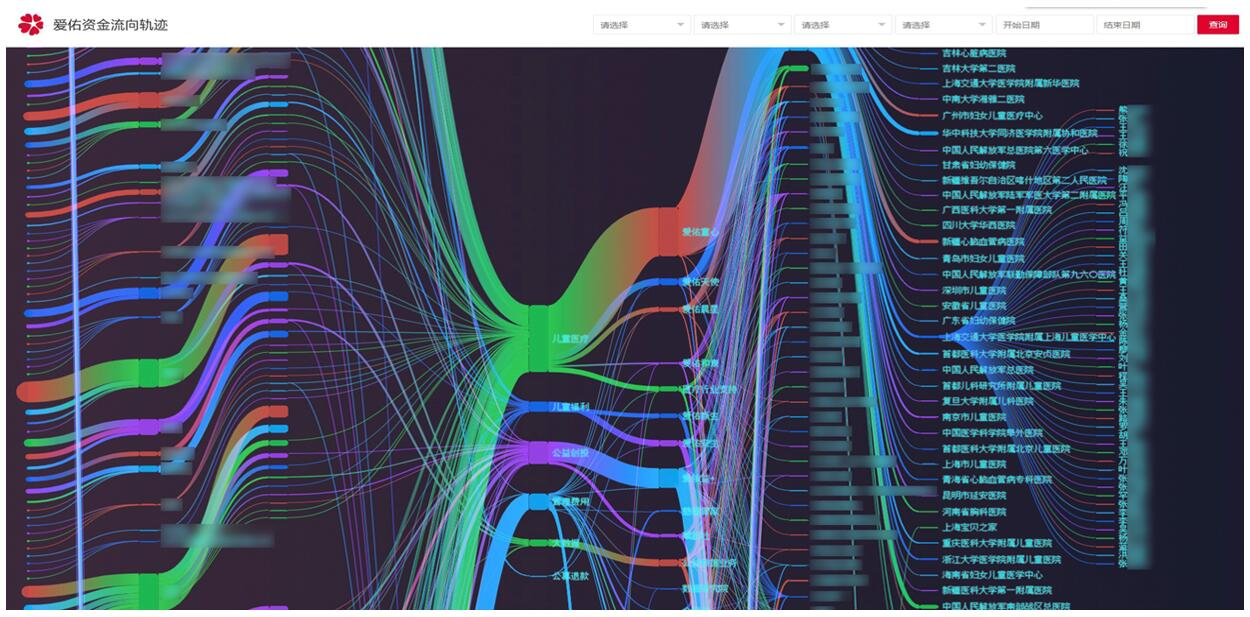Select the 儿童医疗 node label

click(x=571, y=339)
